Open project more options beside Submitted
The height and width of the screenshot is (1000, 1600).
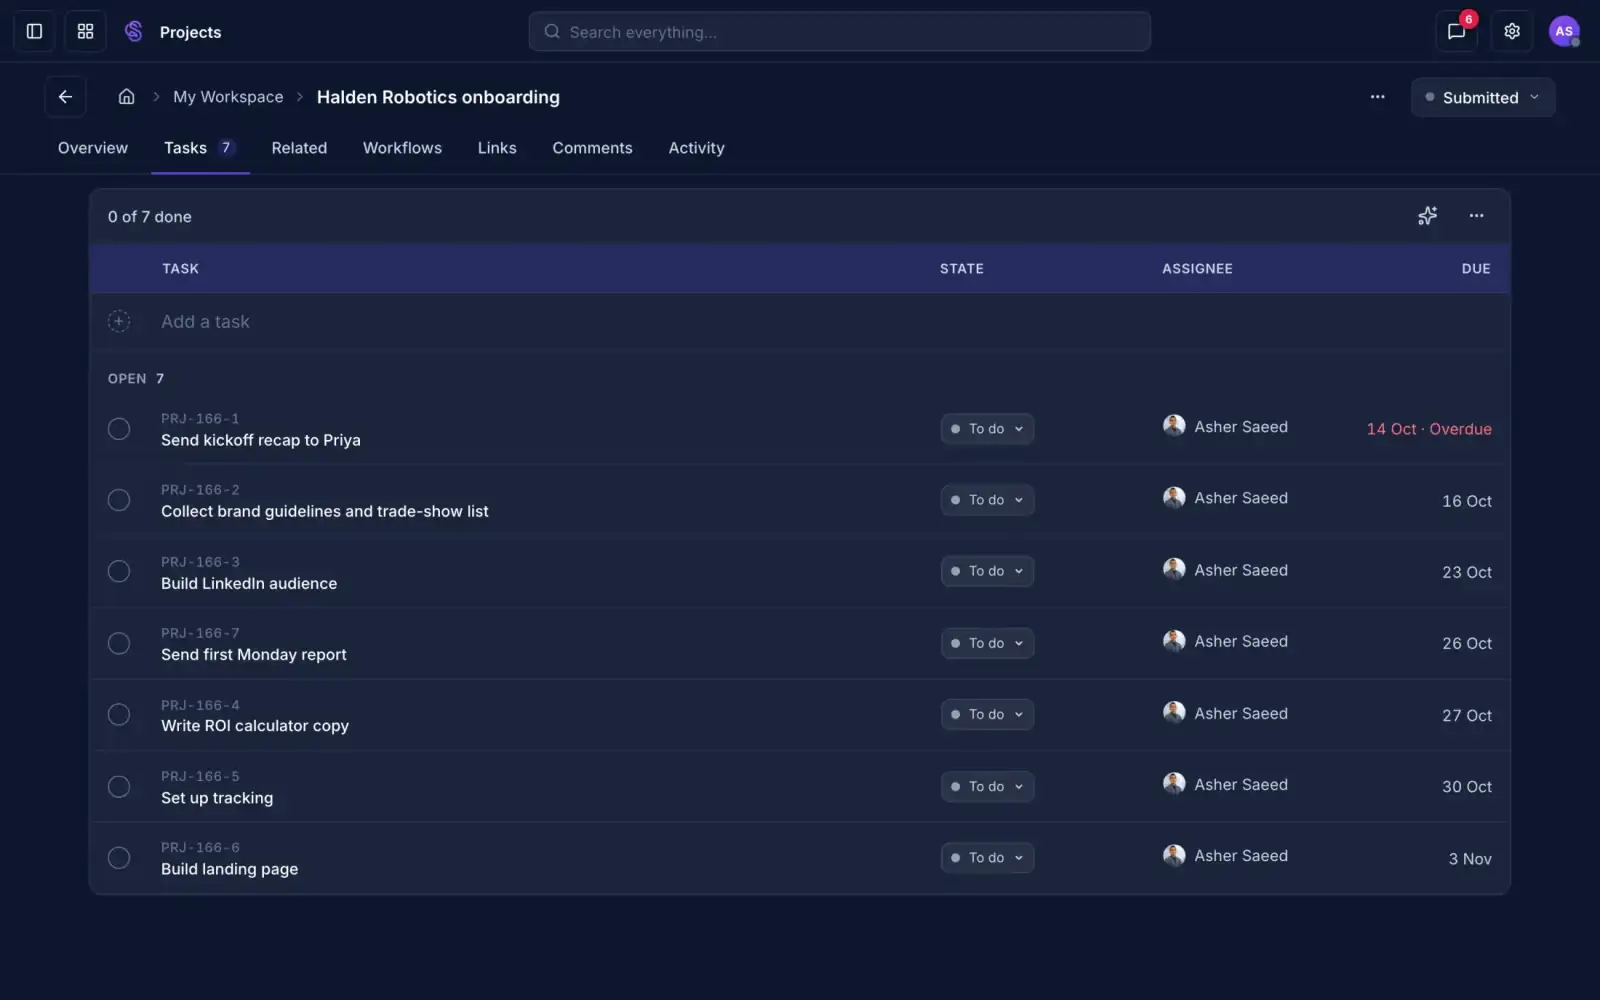click(1377, 97)
